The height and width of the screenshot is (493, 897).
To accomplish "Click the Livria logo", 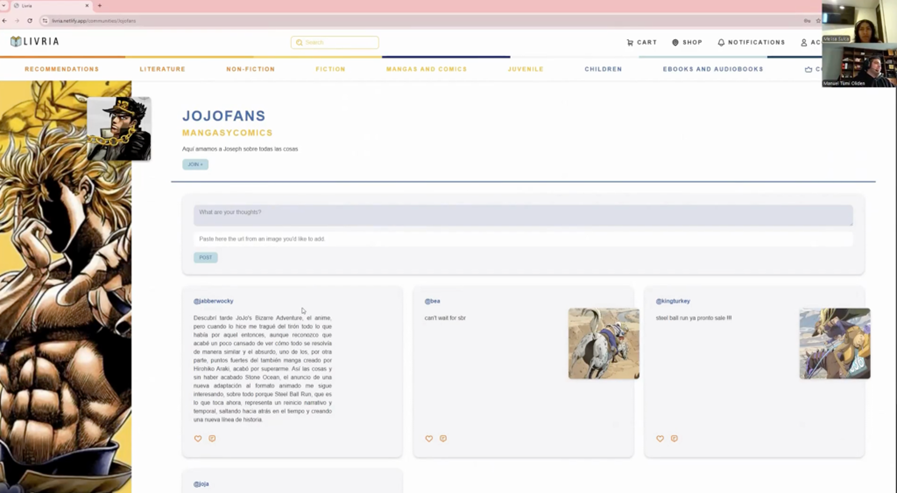I will click(x=34, y=41).
